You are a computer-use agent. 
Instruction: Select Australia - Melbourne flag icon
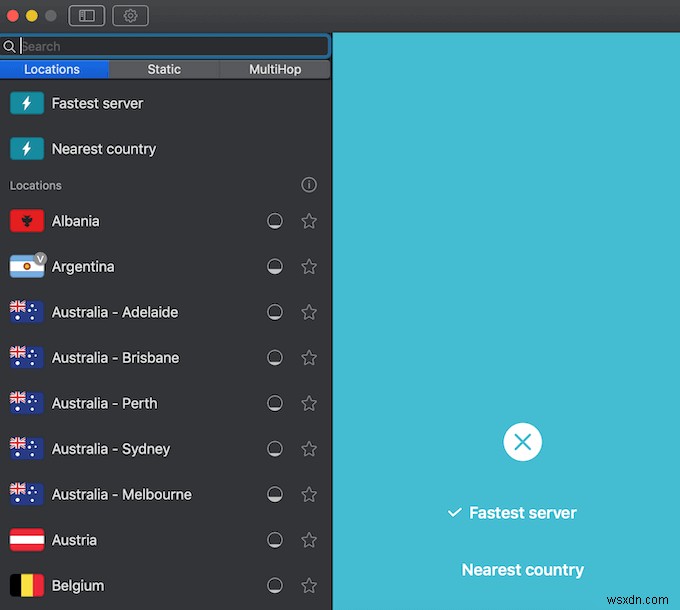27,494
